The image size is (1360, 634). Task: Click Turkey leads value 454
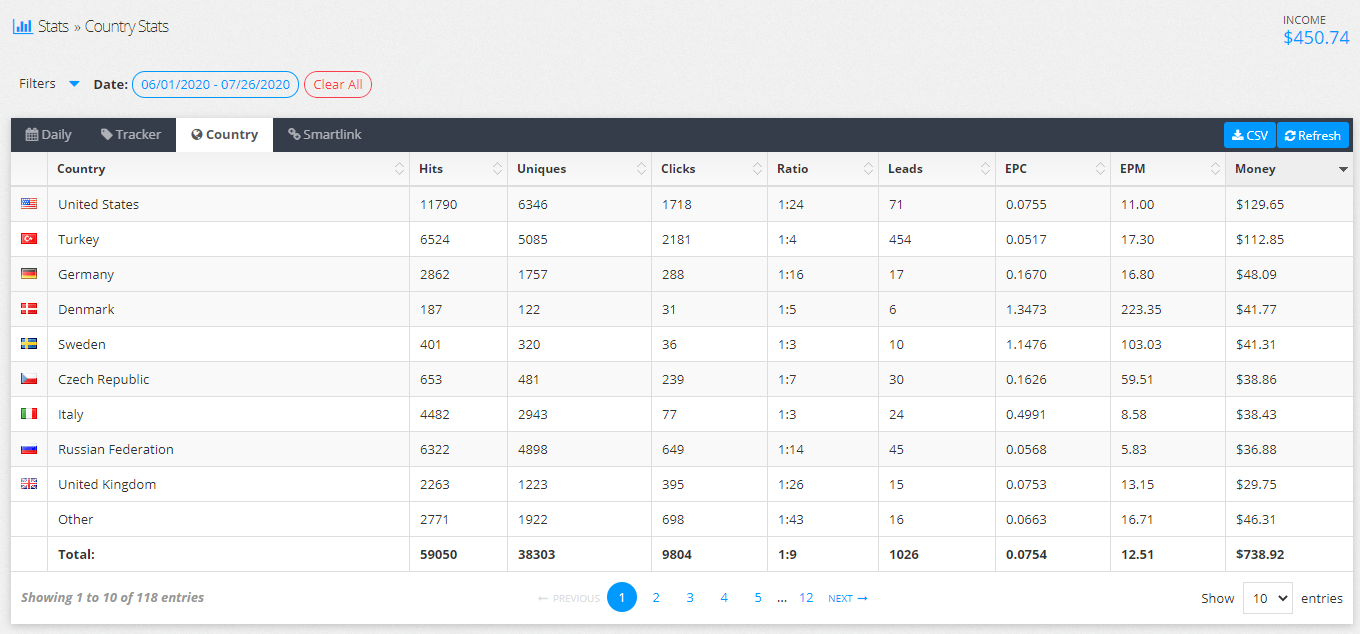(x=900, y=239)
